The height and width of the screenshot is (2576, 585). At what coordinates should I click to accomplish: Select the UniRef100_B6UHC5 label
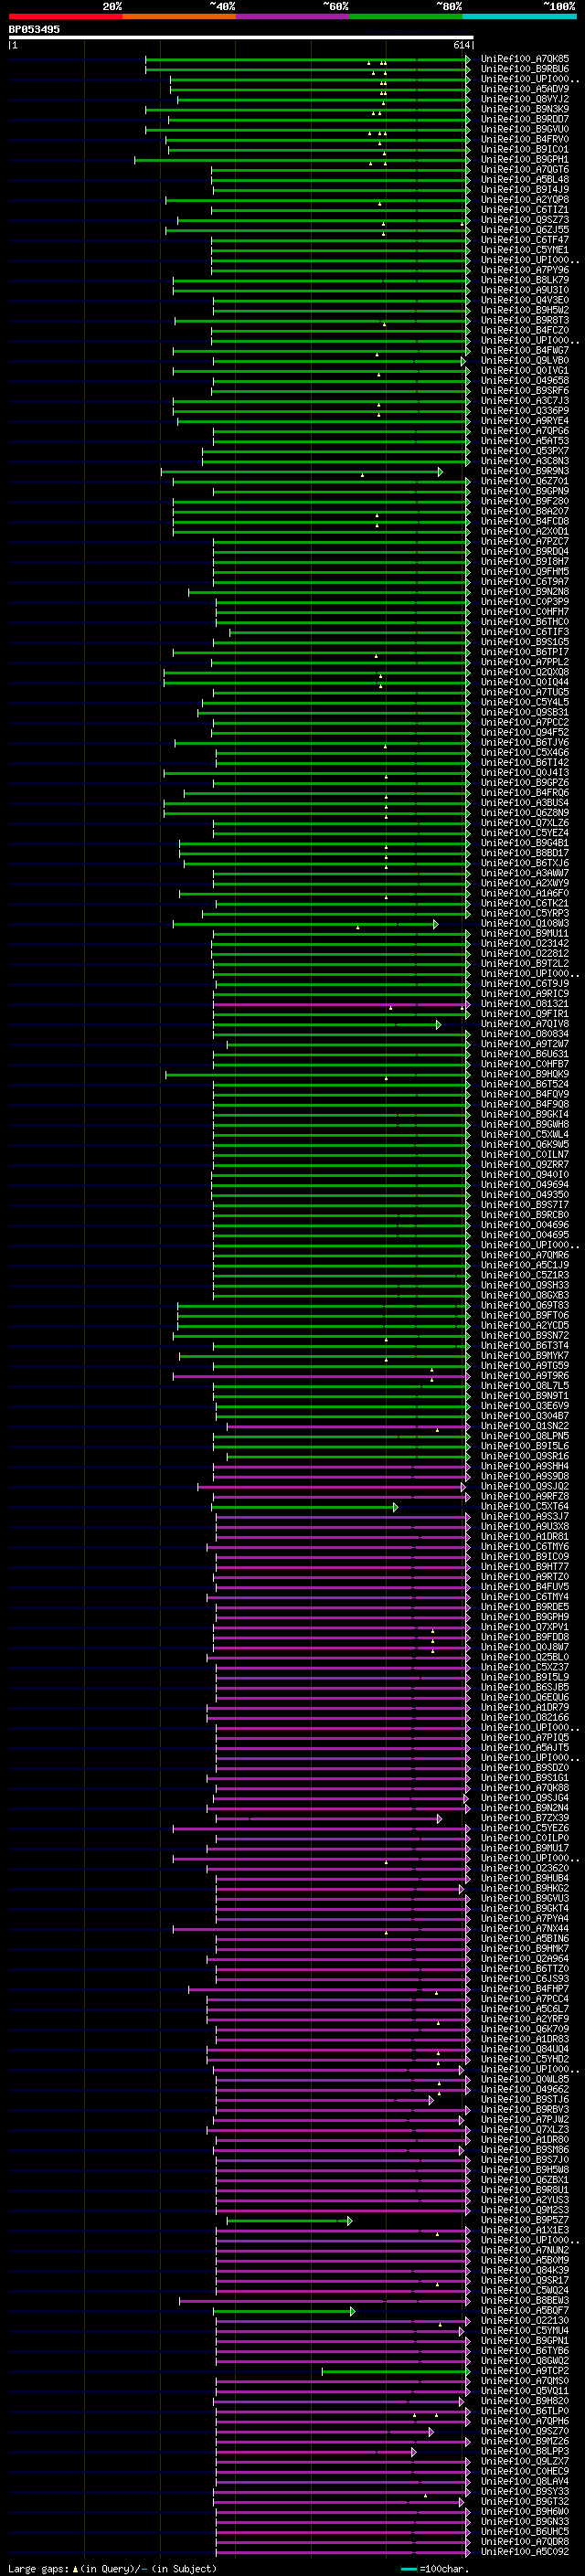524,2531
